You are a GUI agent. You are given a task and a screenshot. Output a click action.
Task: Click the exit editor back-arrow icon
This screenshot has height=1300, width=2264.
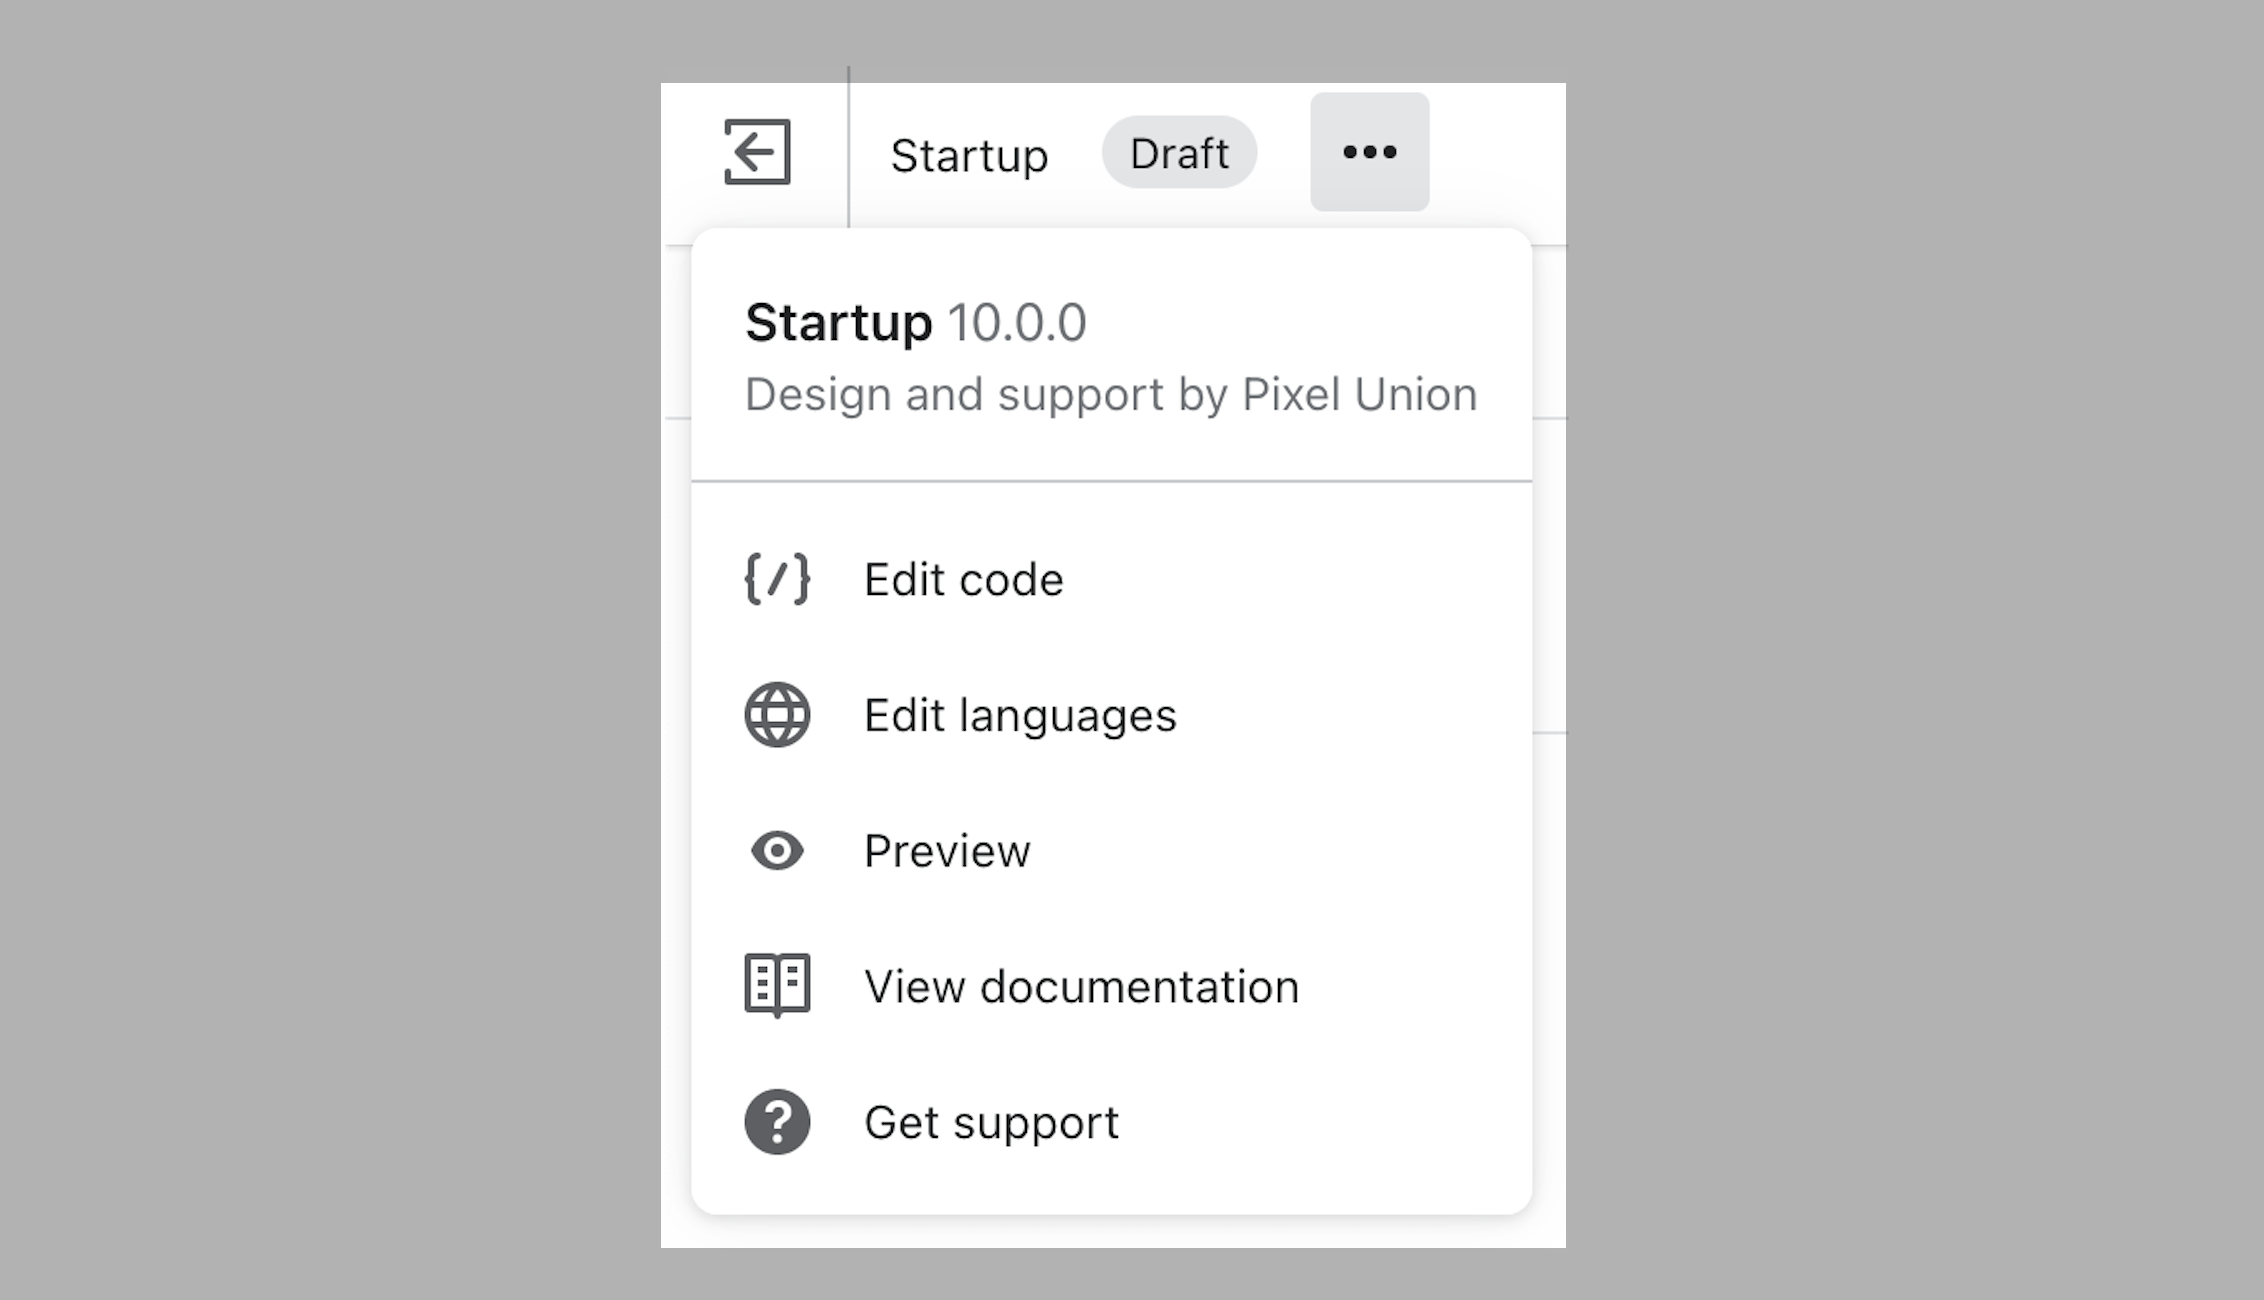(x=757, y=152)
